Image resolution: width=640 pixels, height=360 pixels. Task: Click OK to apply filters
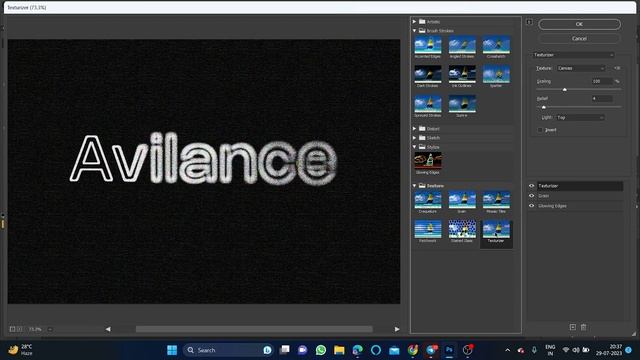(579, 24)
